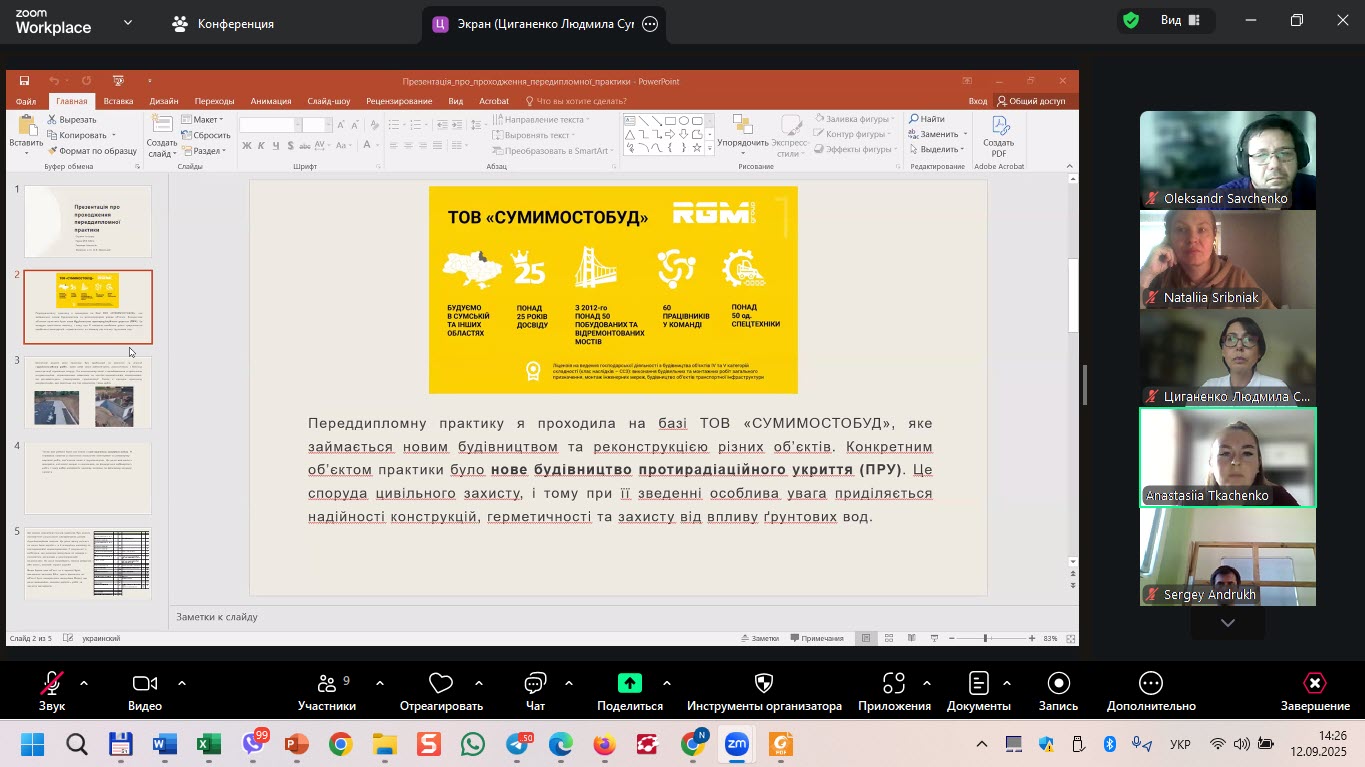The image size is (1365, 767).
Task: Click Найти find in the ribbon
Action: pos(927,119)
